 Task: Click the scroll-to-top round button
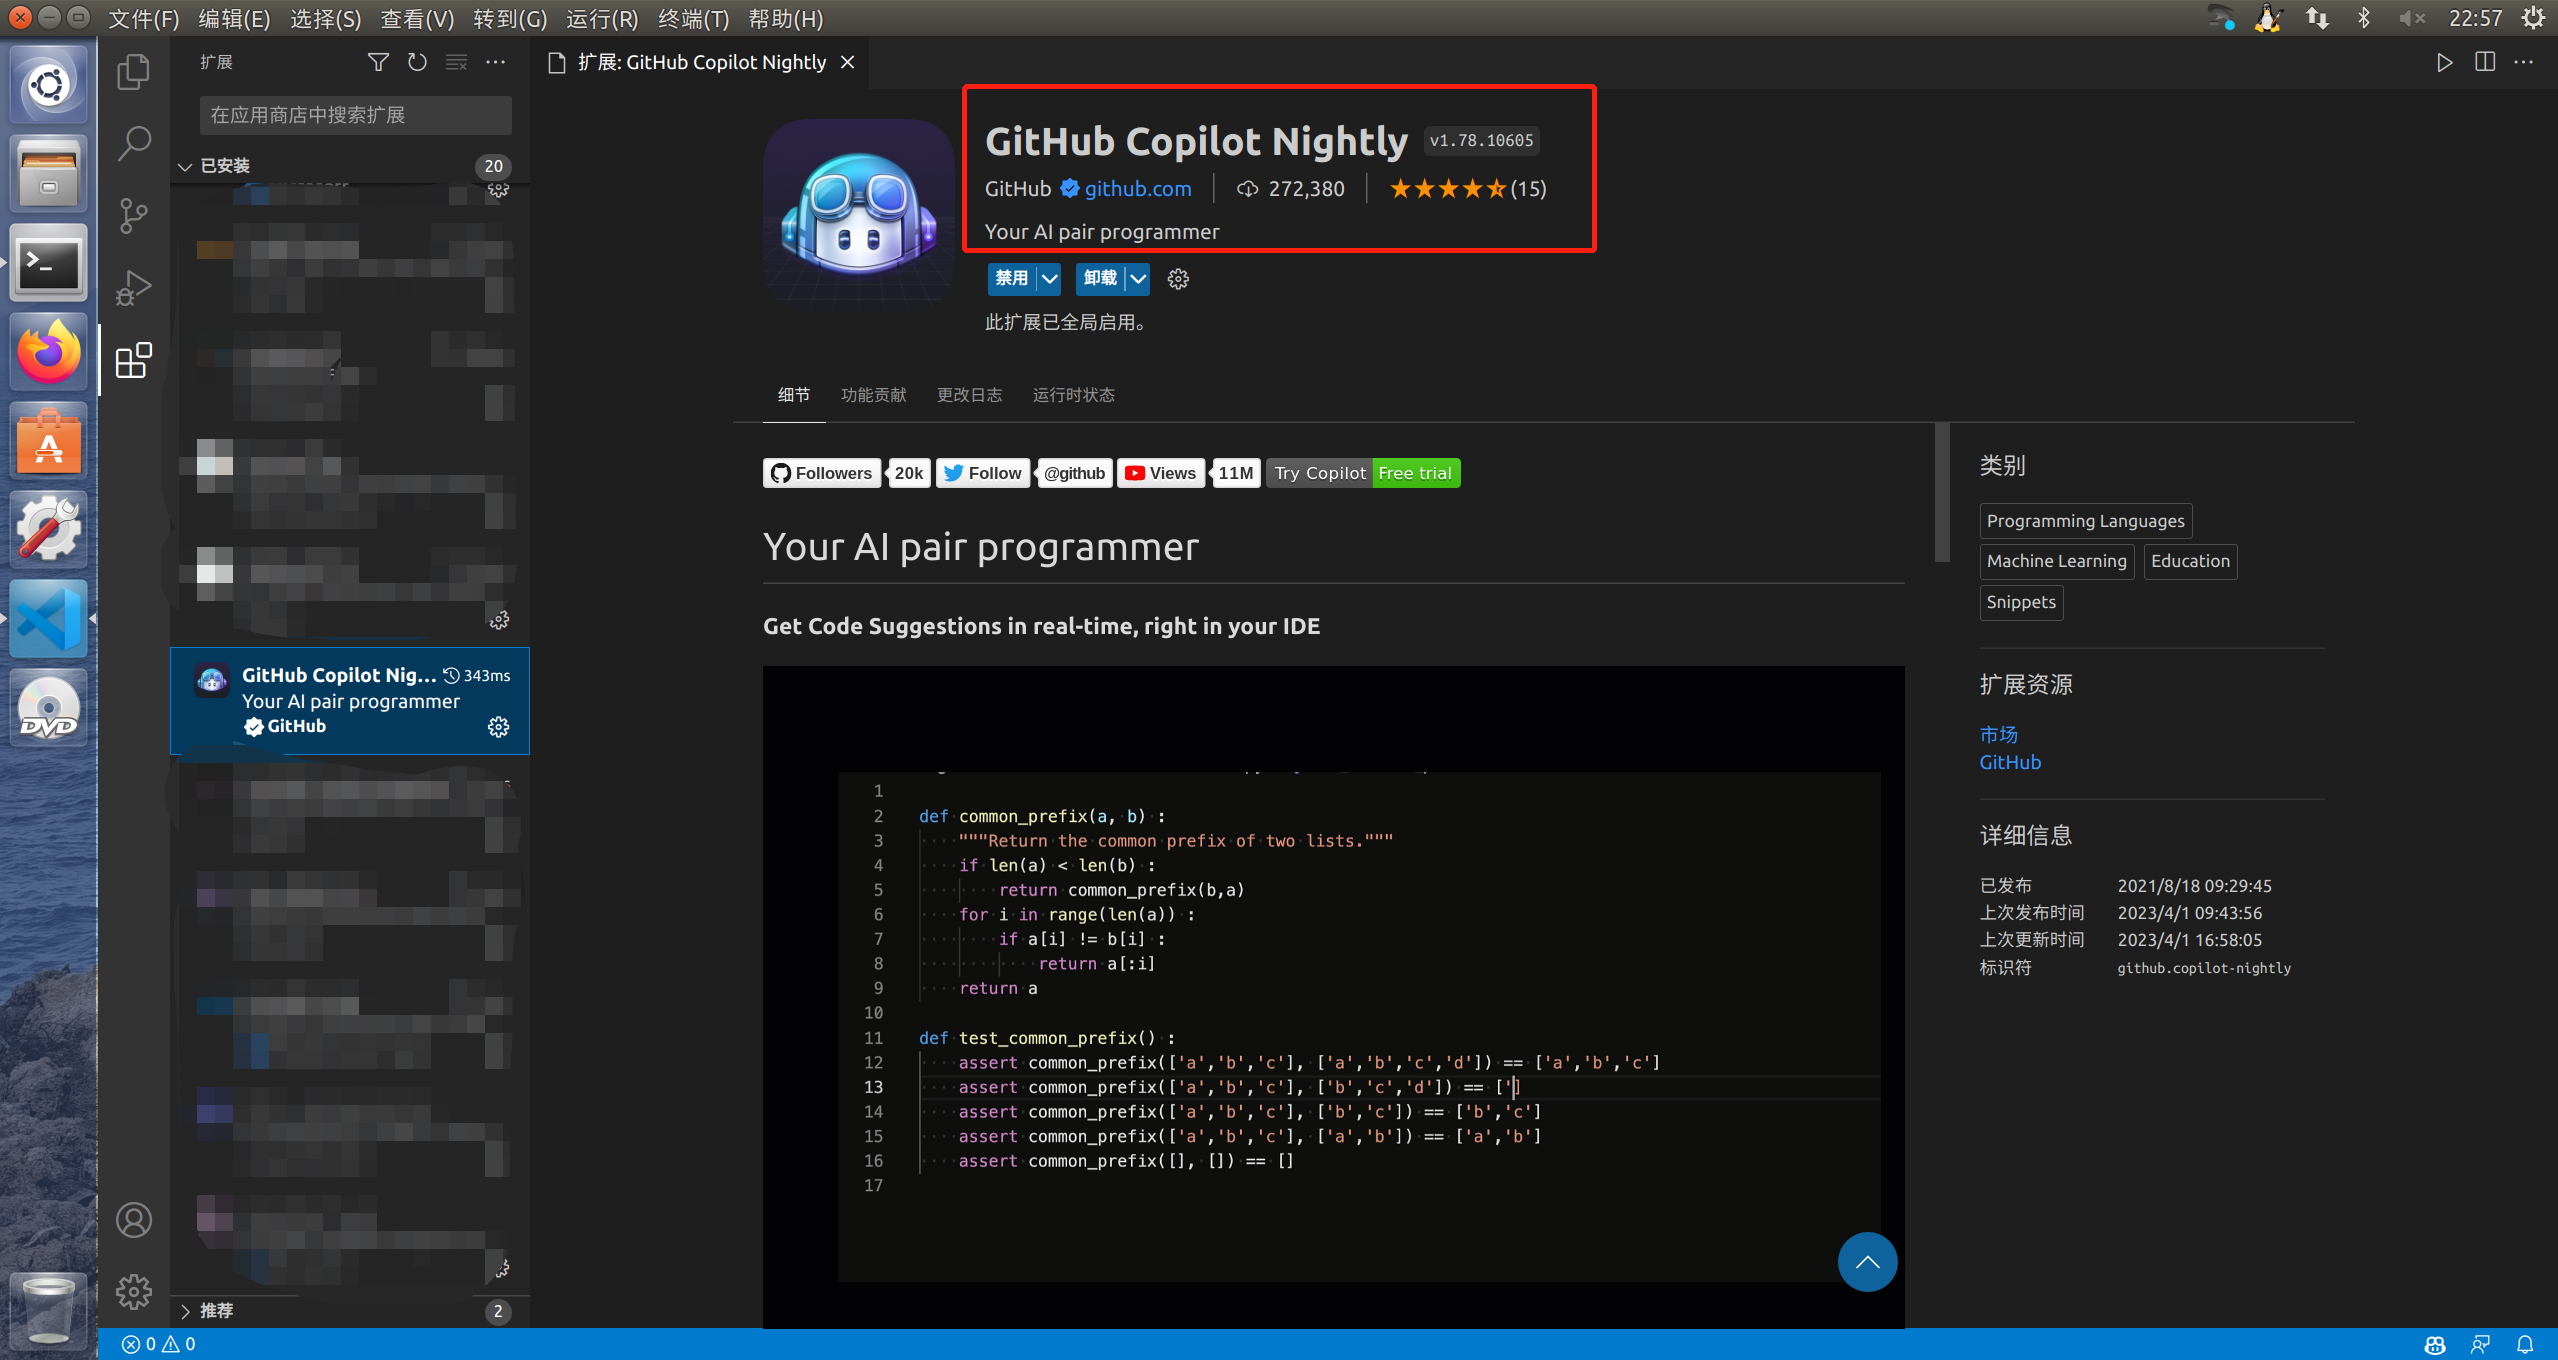(x=1867, y=1262)
